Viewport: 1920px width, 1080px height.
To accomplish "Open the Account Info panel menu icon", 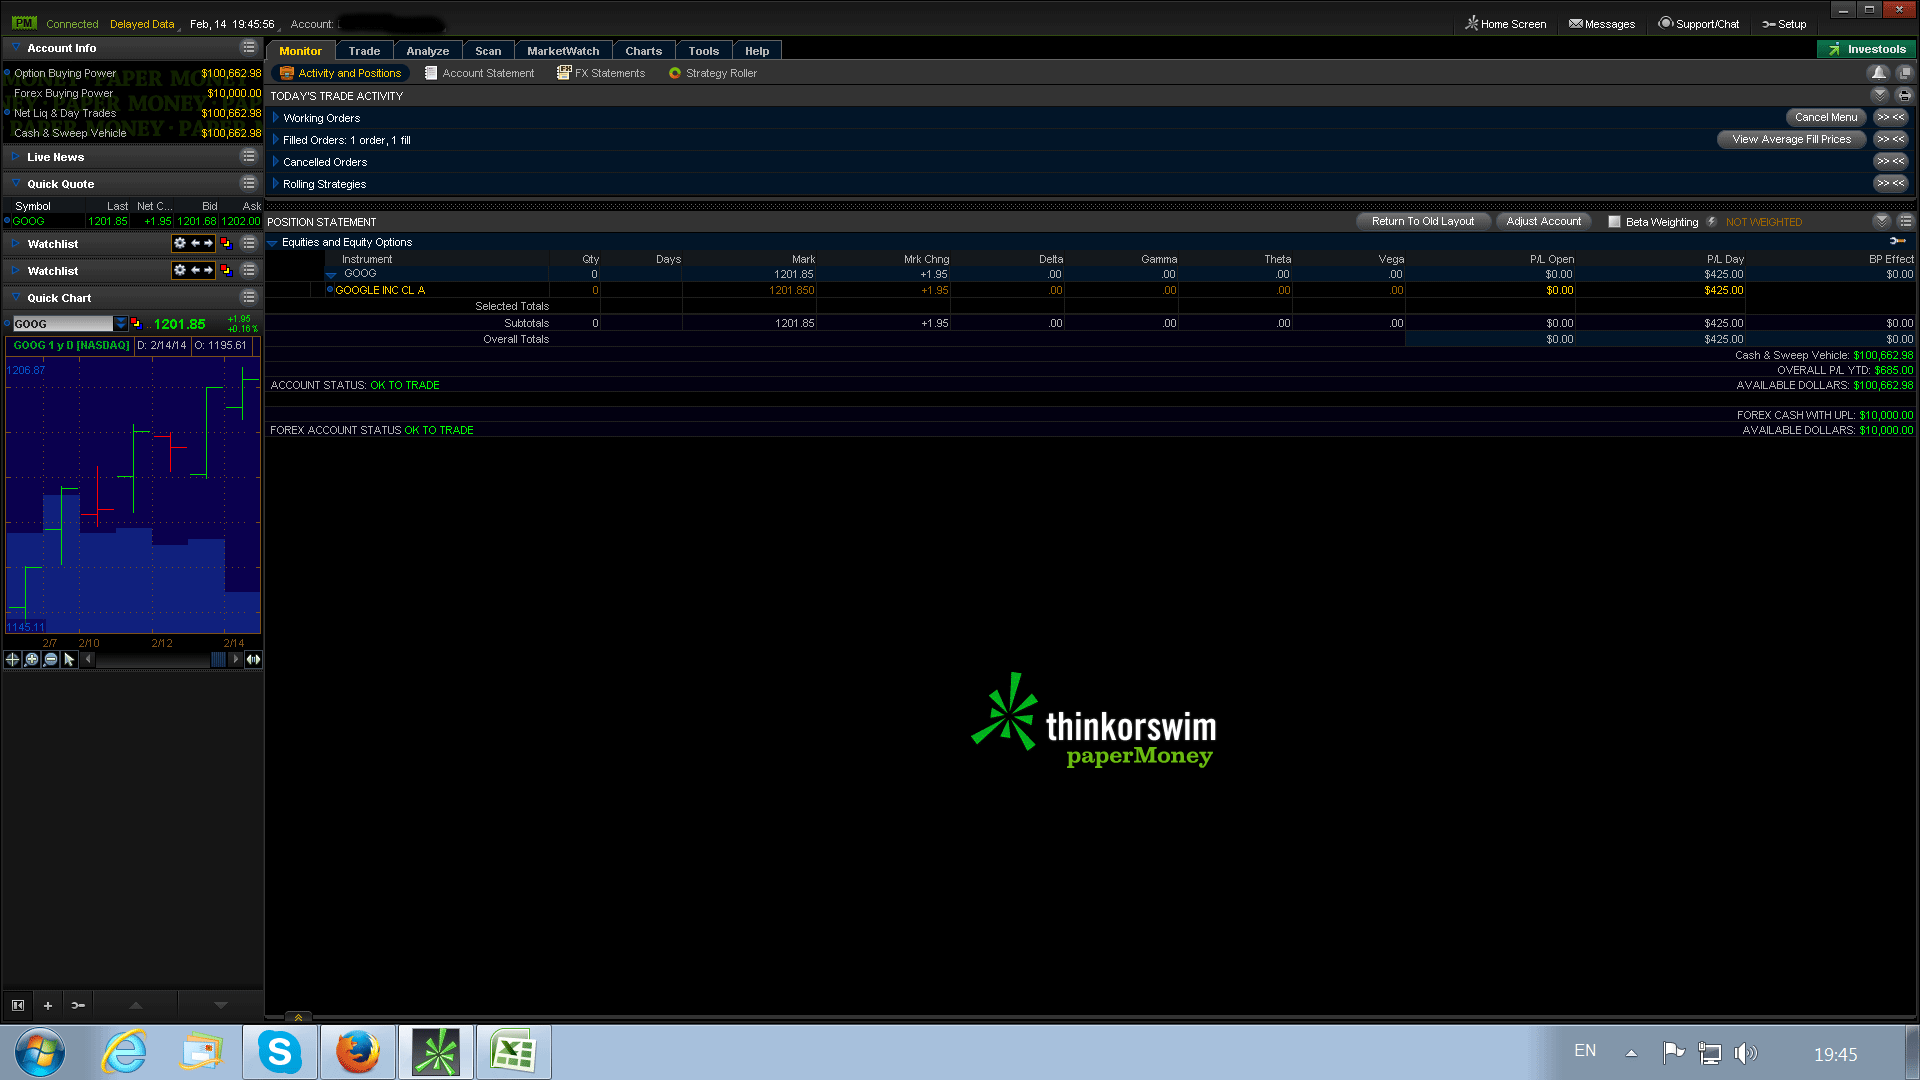I will tap(249, 48).
